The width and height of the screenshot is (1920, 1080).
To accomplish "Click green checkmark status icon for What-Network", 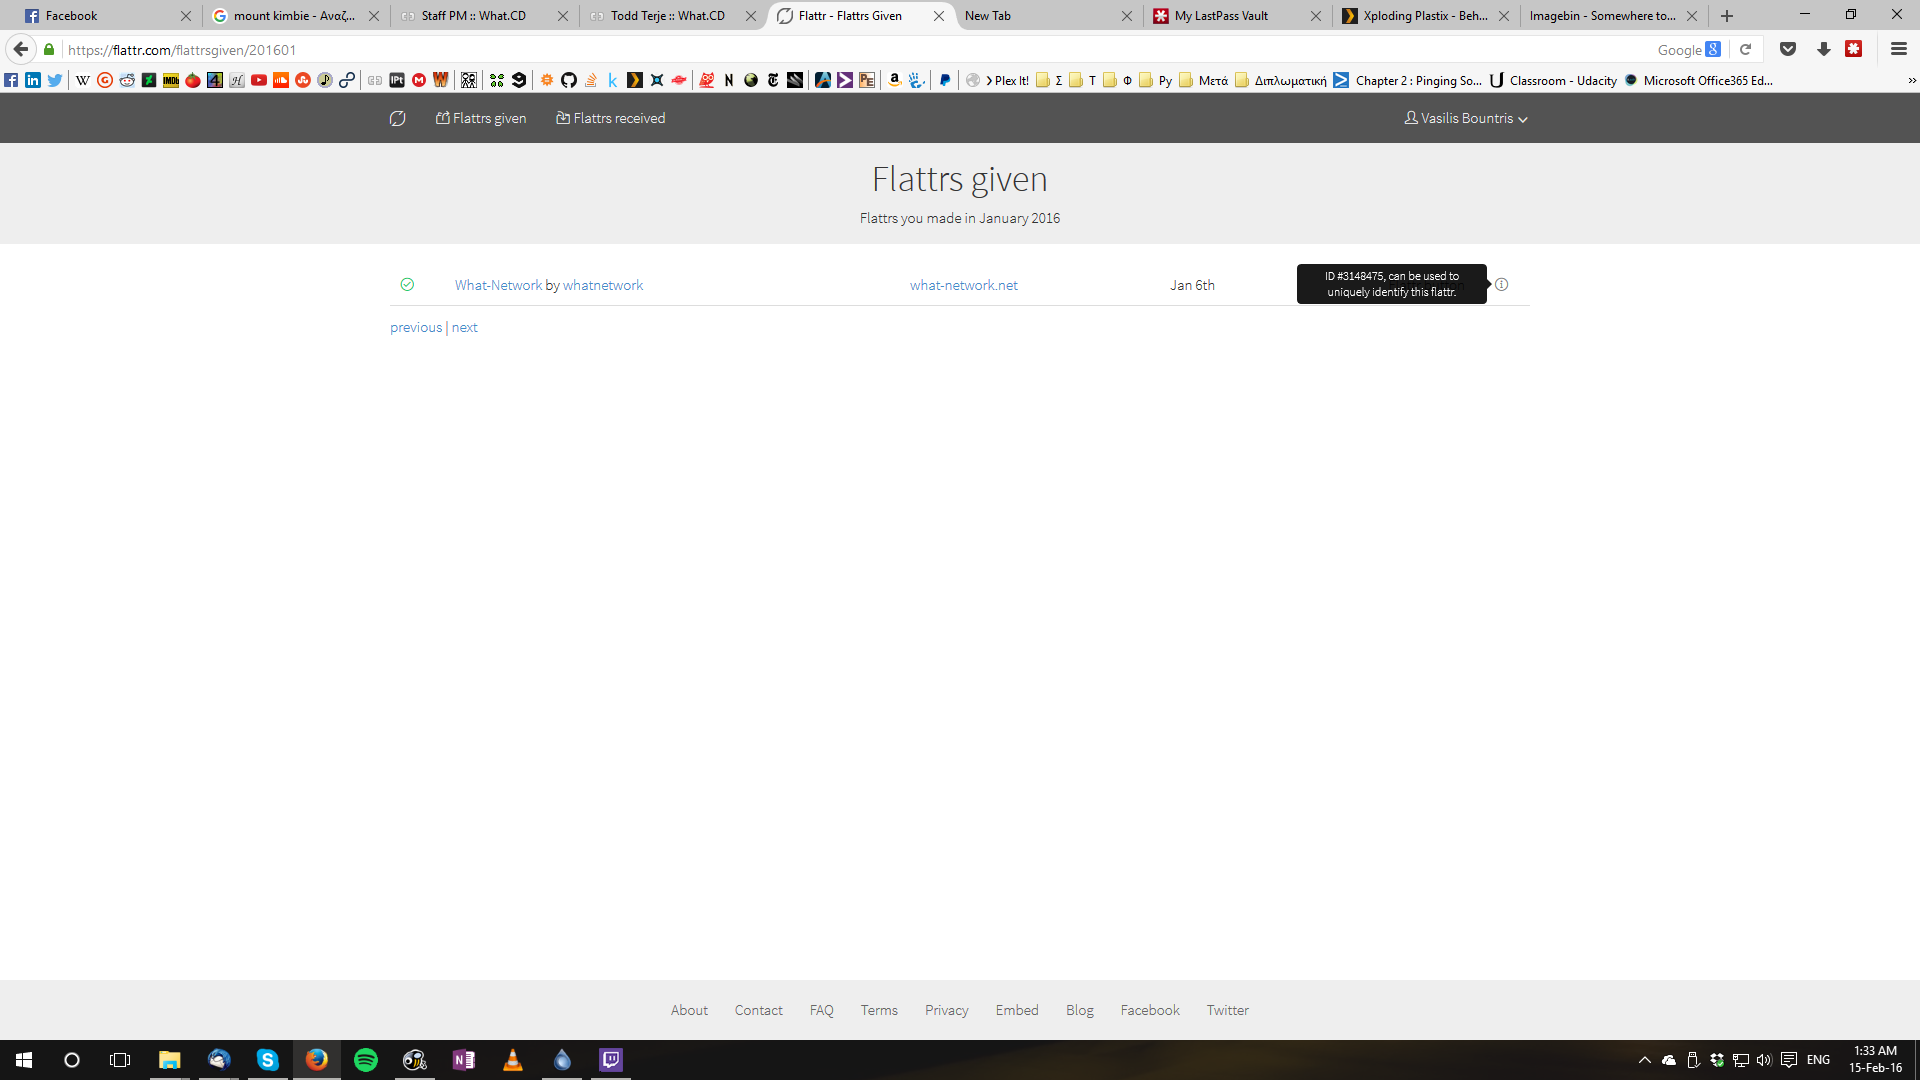I will pyautogui.click(x=407, y=285).
